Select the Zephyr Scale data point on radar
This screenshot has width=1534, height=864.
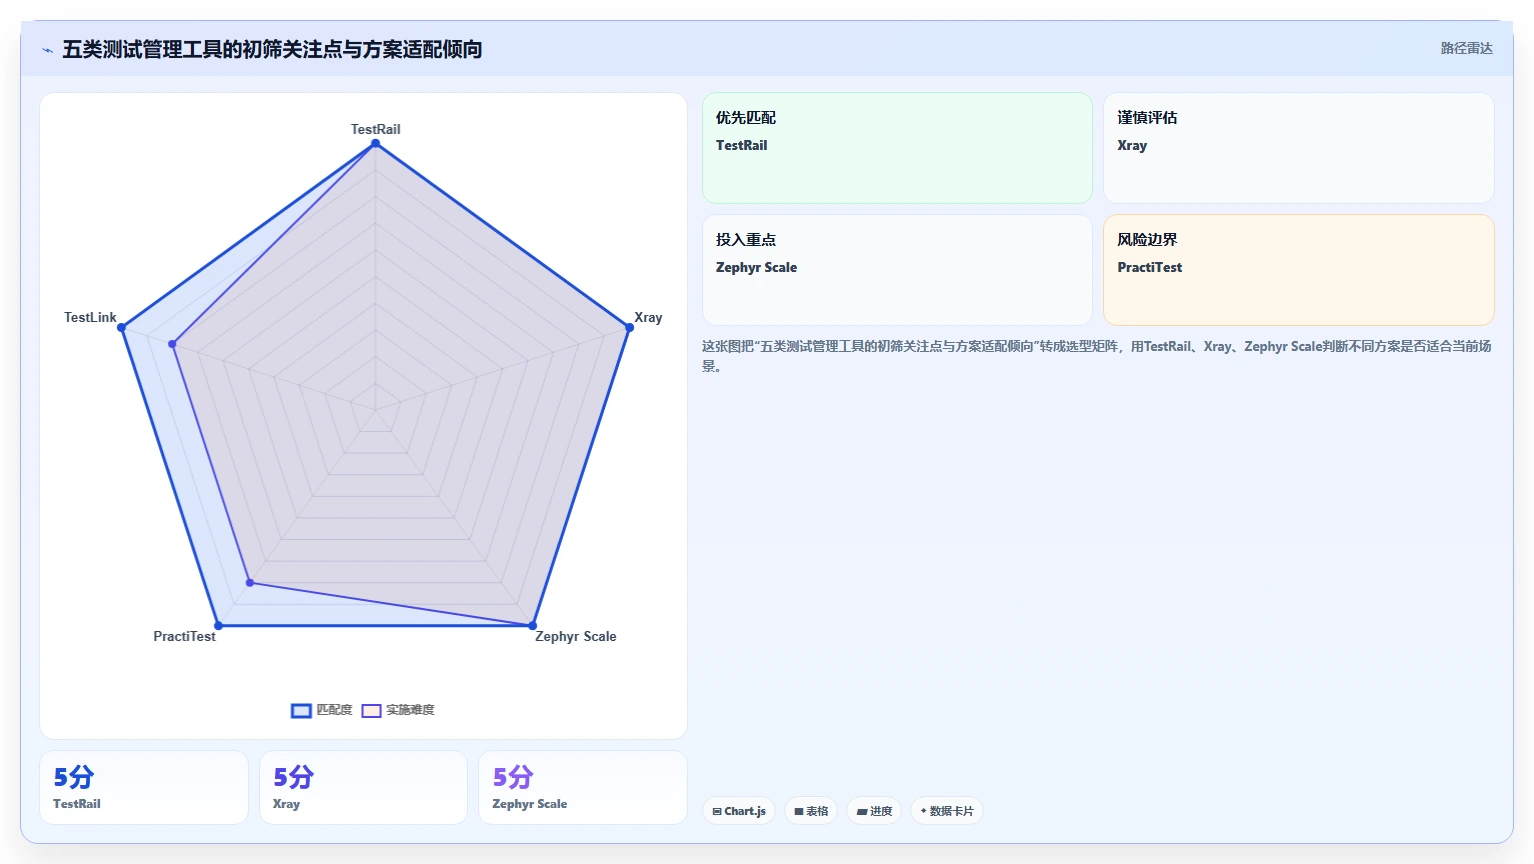point(532,626)
